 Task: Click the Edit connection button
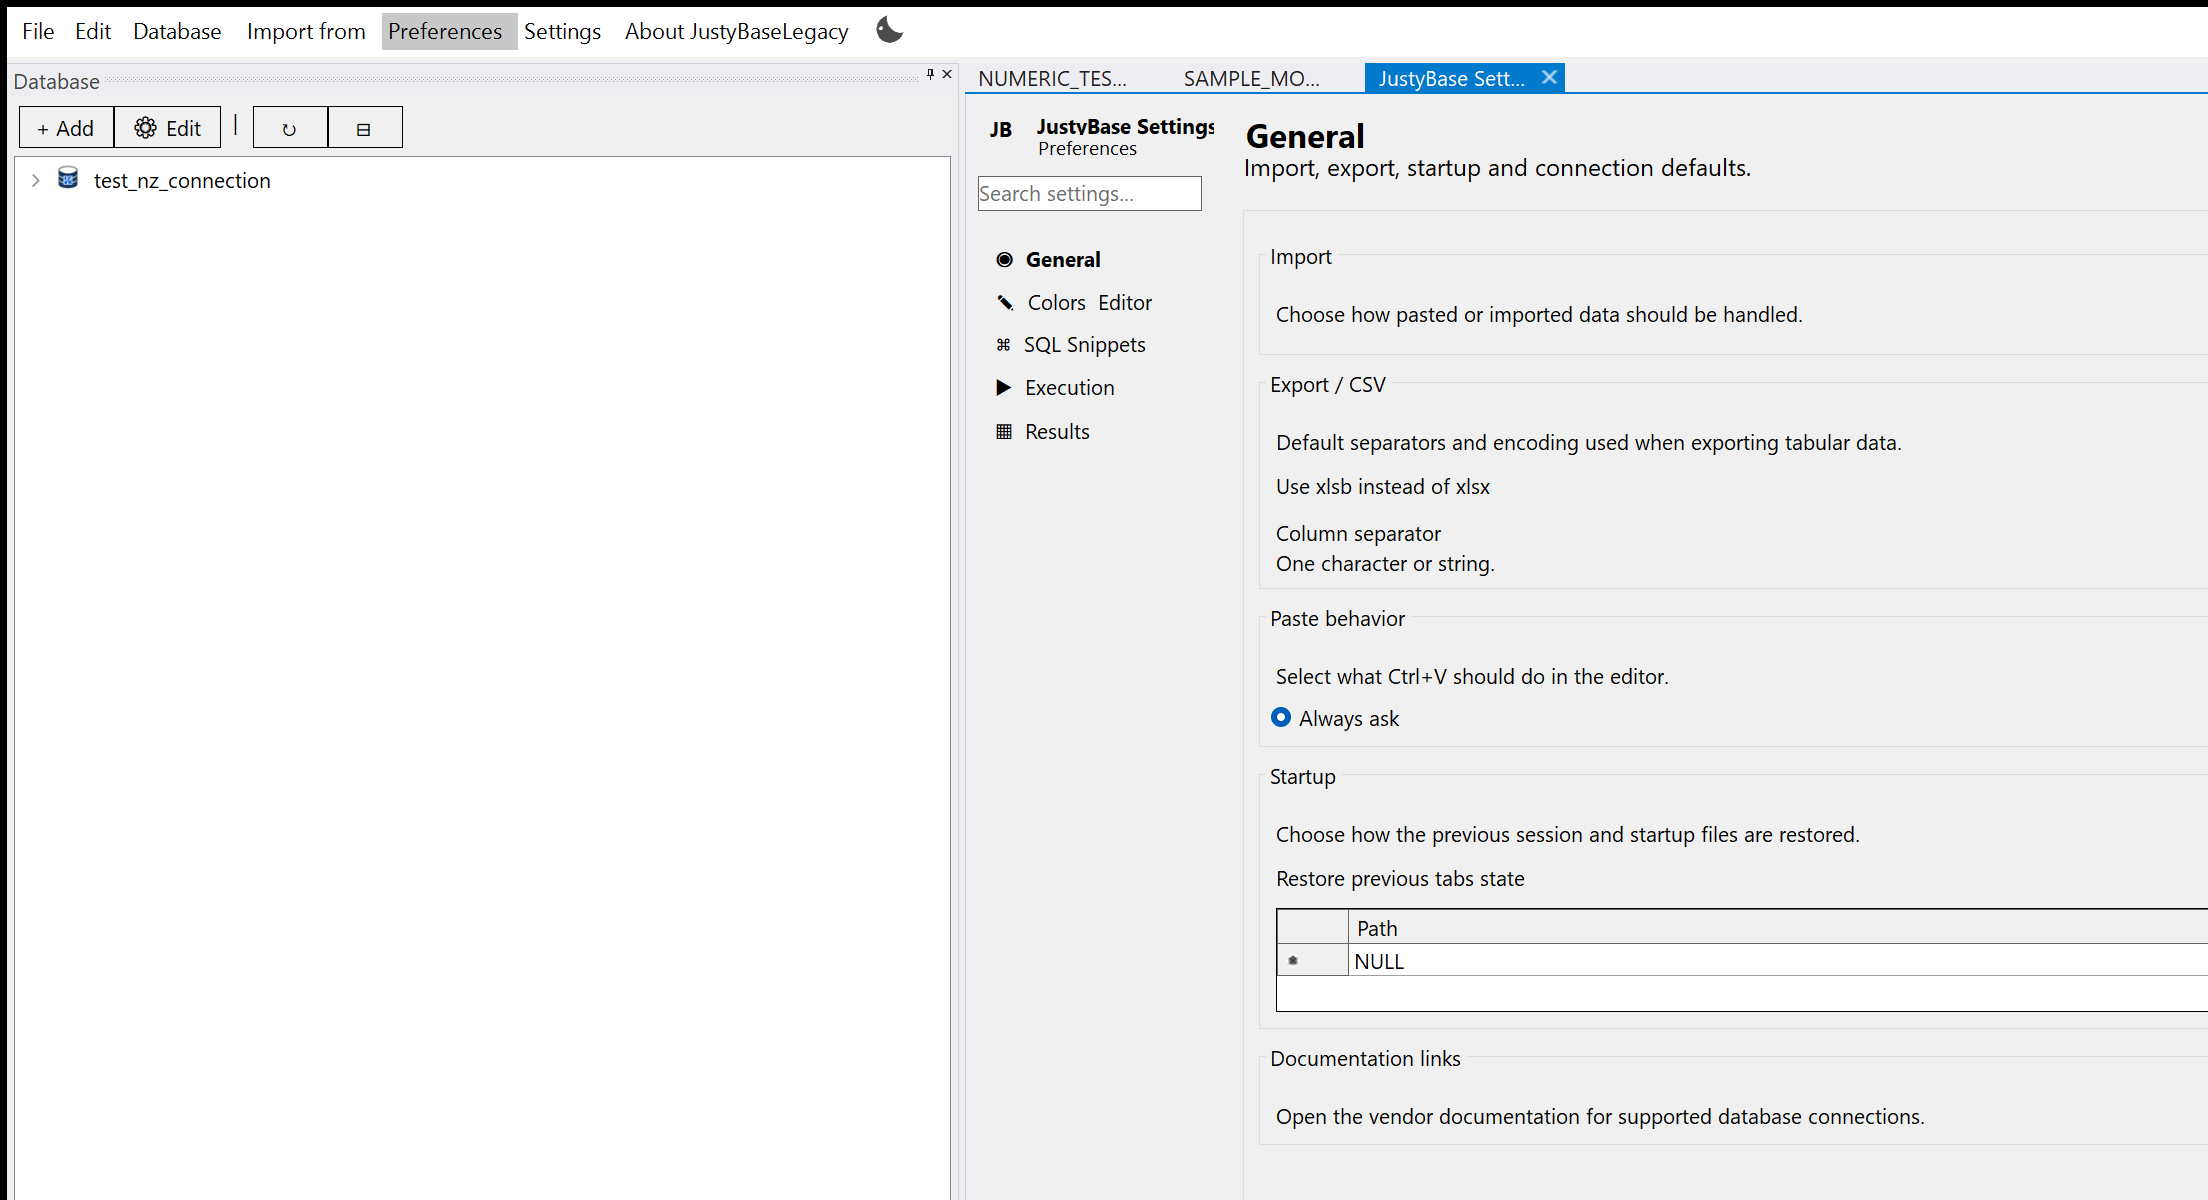pos(168,128)
